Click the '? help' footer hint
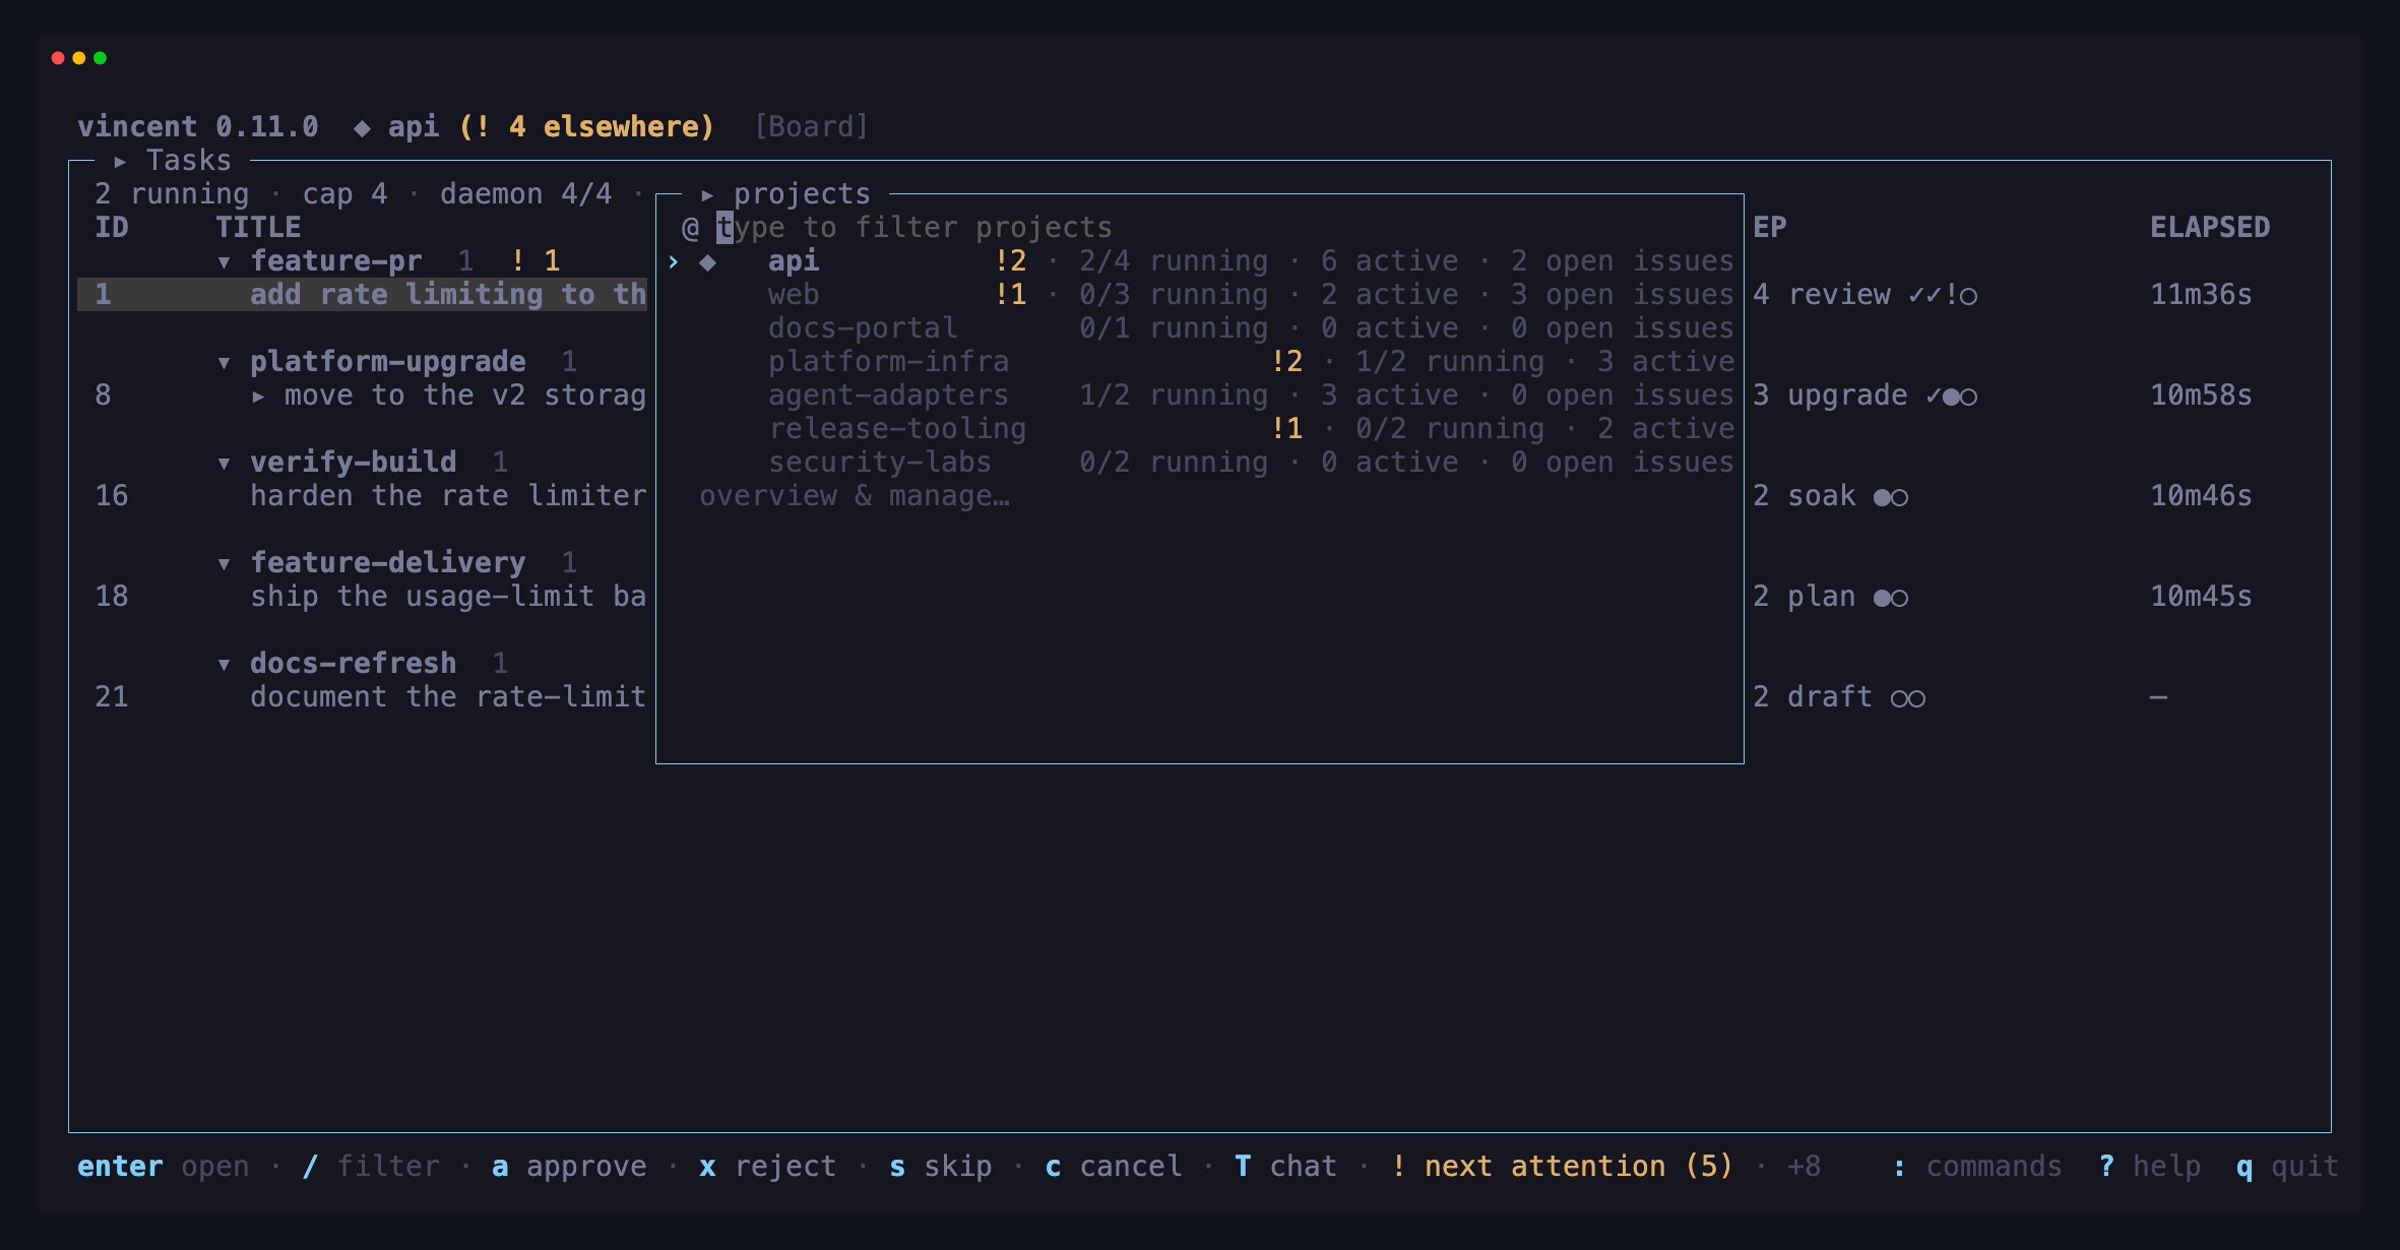Image resolution: width=2400 pixels, height=1250 pixels. tap(2149, 1167)
